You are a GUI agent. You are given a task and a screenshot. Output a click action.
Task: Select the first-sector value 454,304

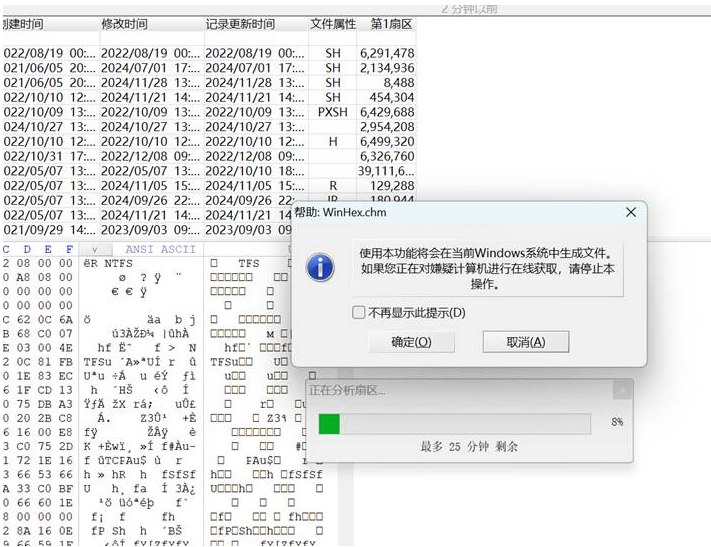[392, 97]
